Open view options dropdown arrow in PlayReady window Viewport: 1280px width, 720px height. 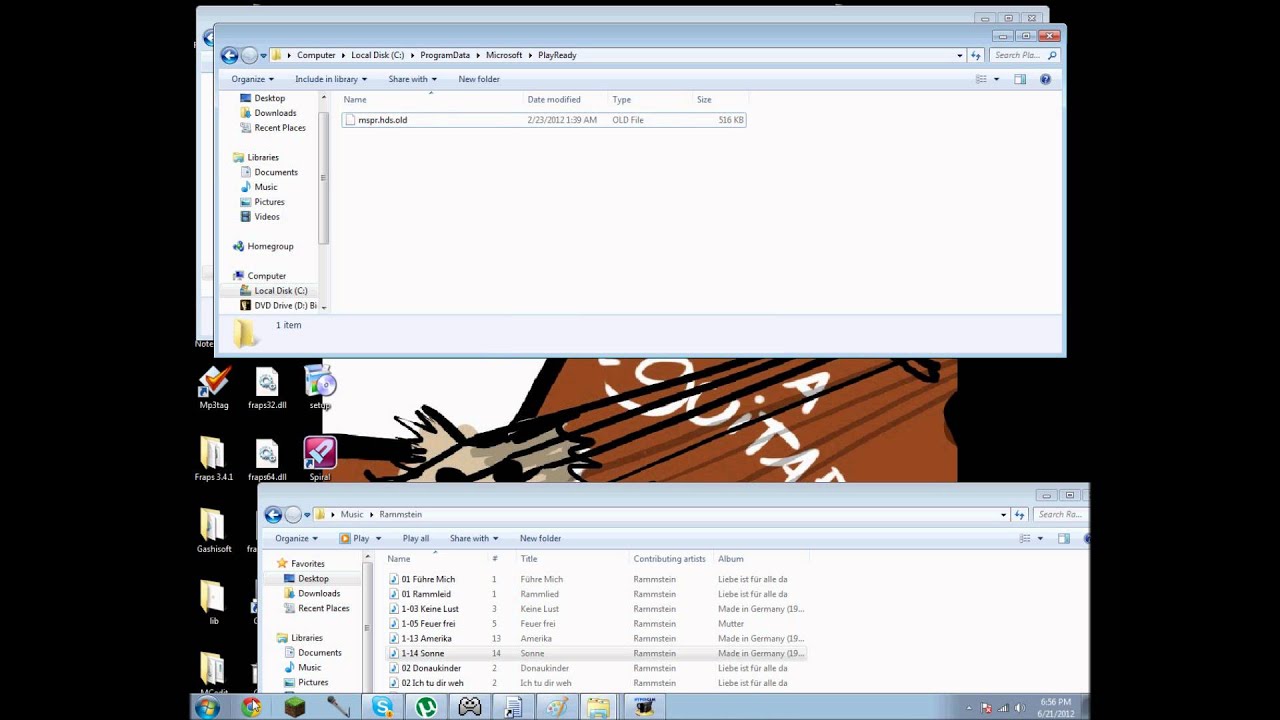[996, 79]
